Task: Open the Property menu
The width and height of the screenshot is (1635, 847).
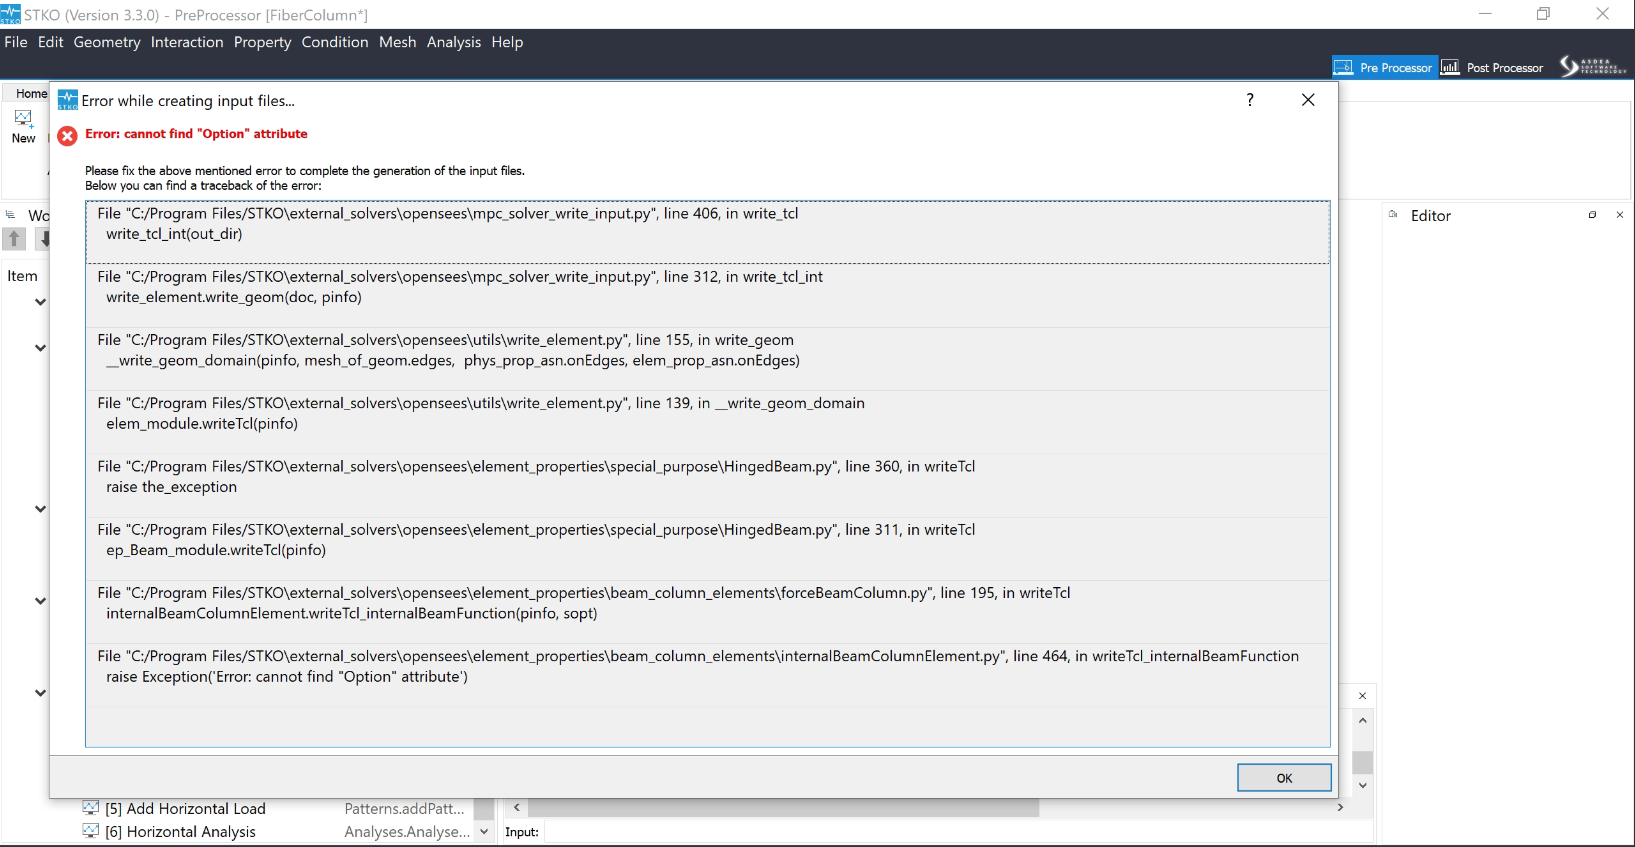Action: point(262,42)
